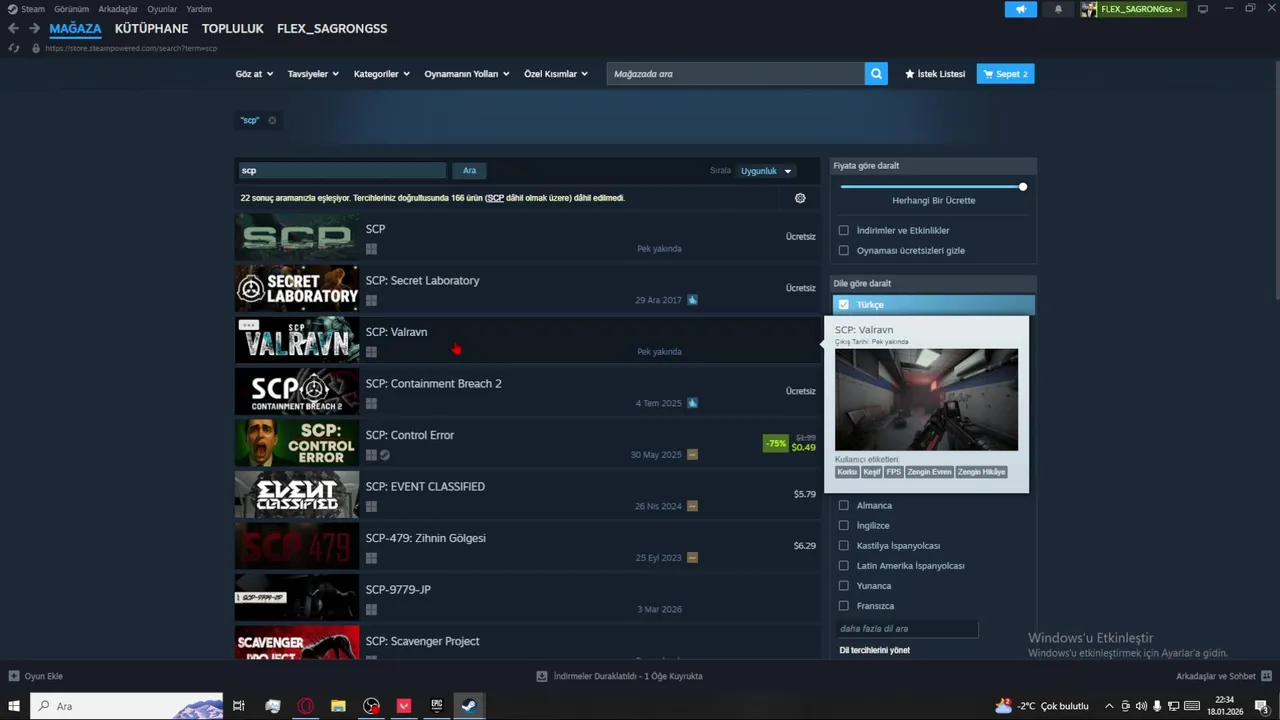1280x720 pixels.
Task: Open the Uygunluk sort dropdown
Action: coord(766,171)
